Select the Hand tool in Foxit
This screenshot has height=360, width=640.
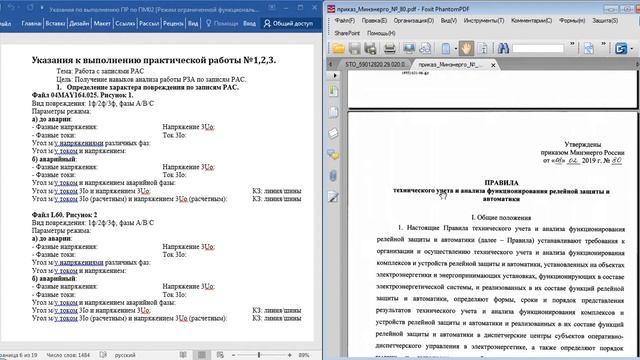click(466, 49)
